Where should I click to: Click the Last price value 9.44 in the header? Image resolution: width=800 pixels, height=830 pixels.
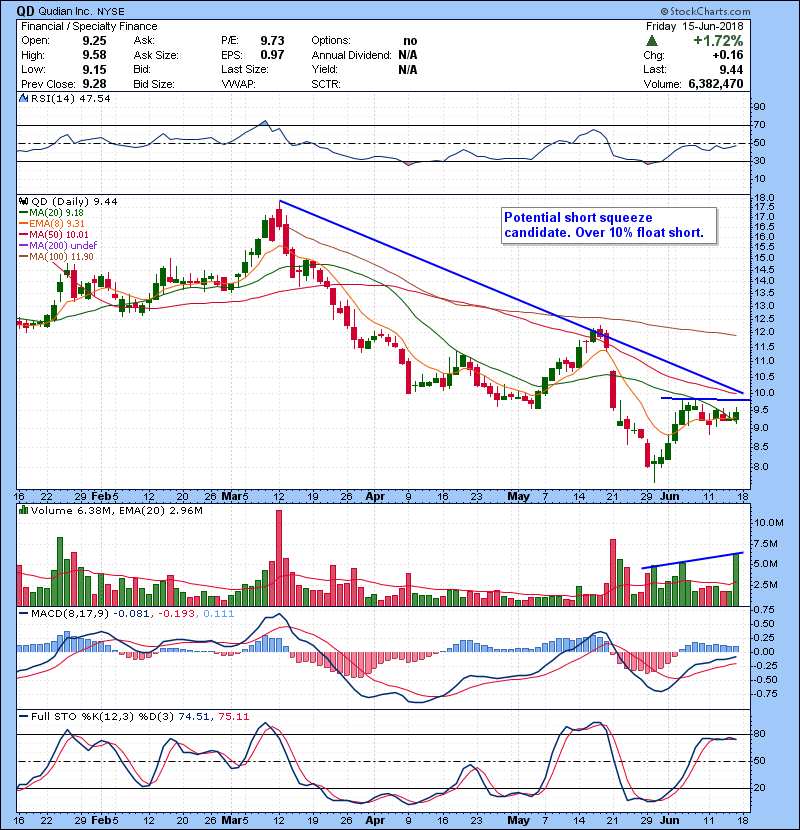pyautogui.click(x=731, y=70)
